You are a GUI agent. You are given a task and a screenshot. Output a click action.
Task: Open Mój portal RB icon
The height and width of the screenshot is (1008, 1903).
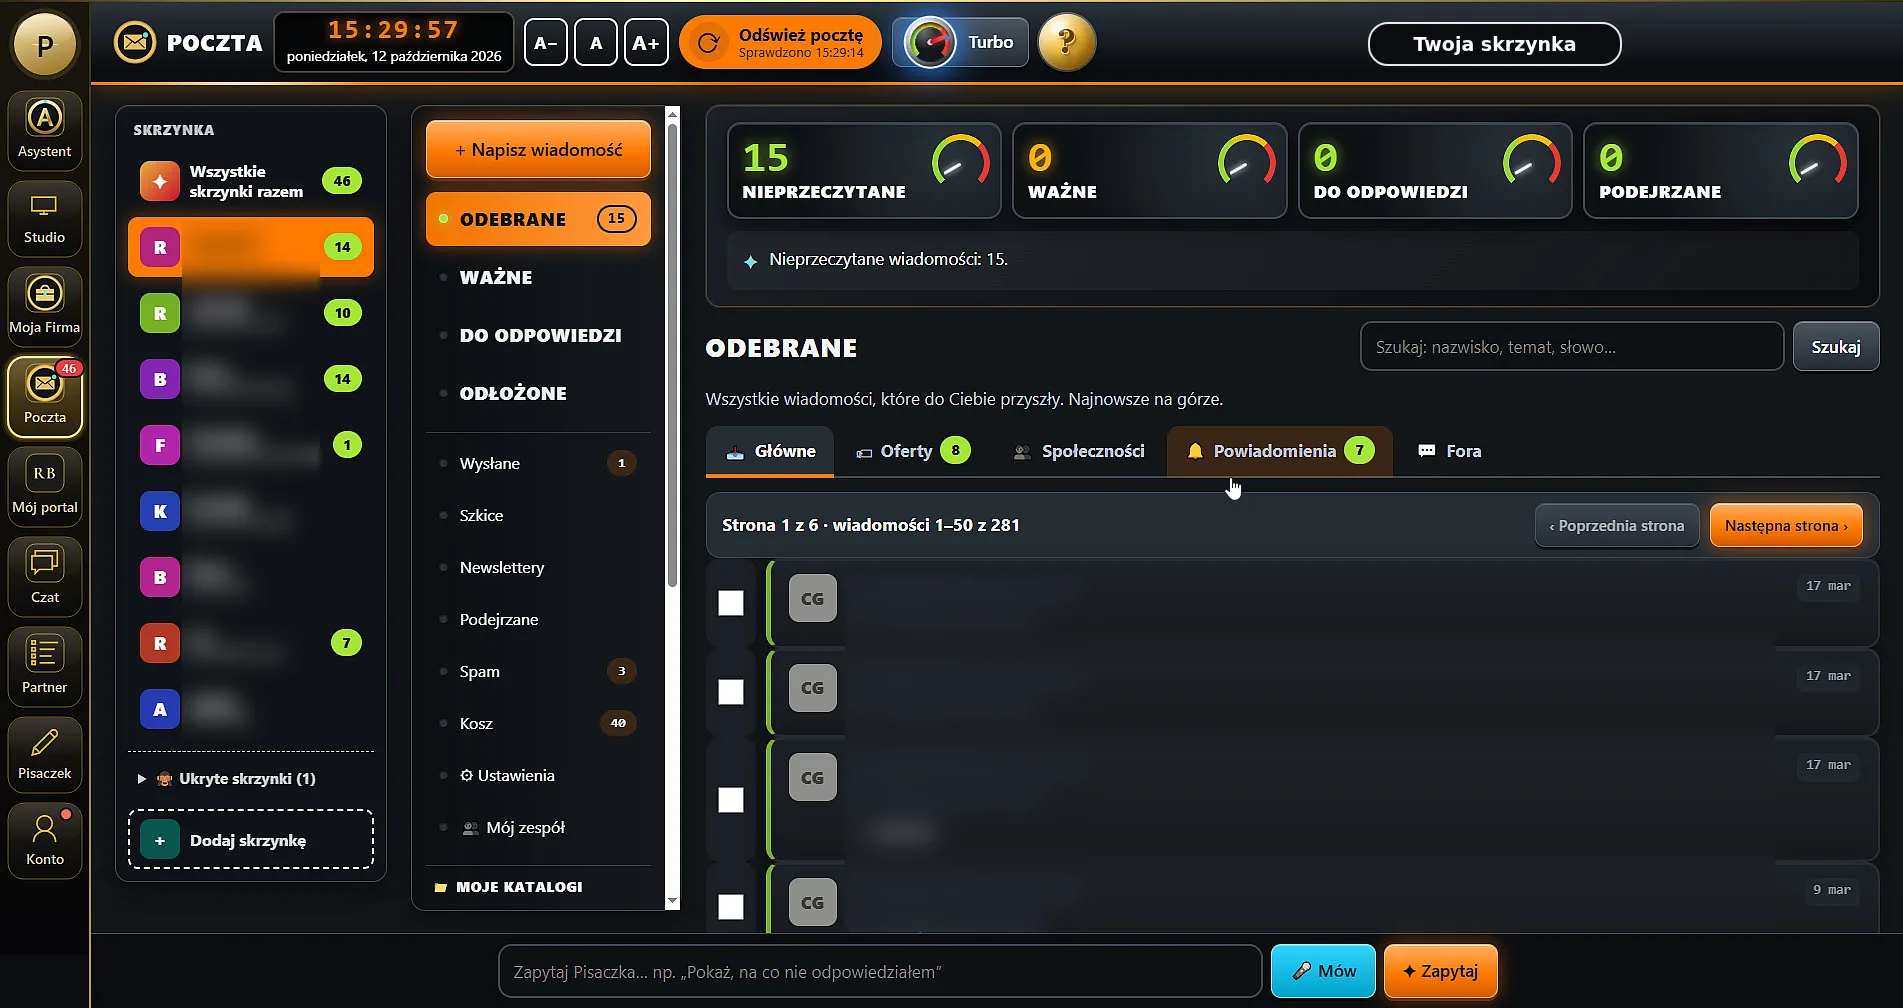(44, 486)
